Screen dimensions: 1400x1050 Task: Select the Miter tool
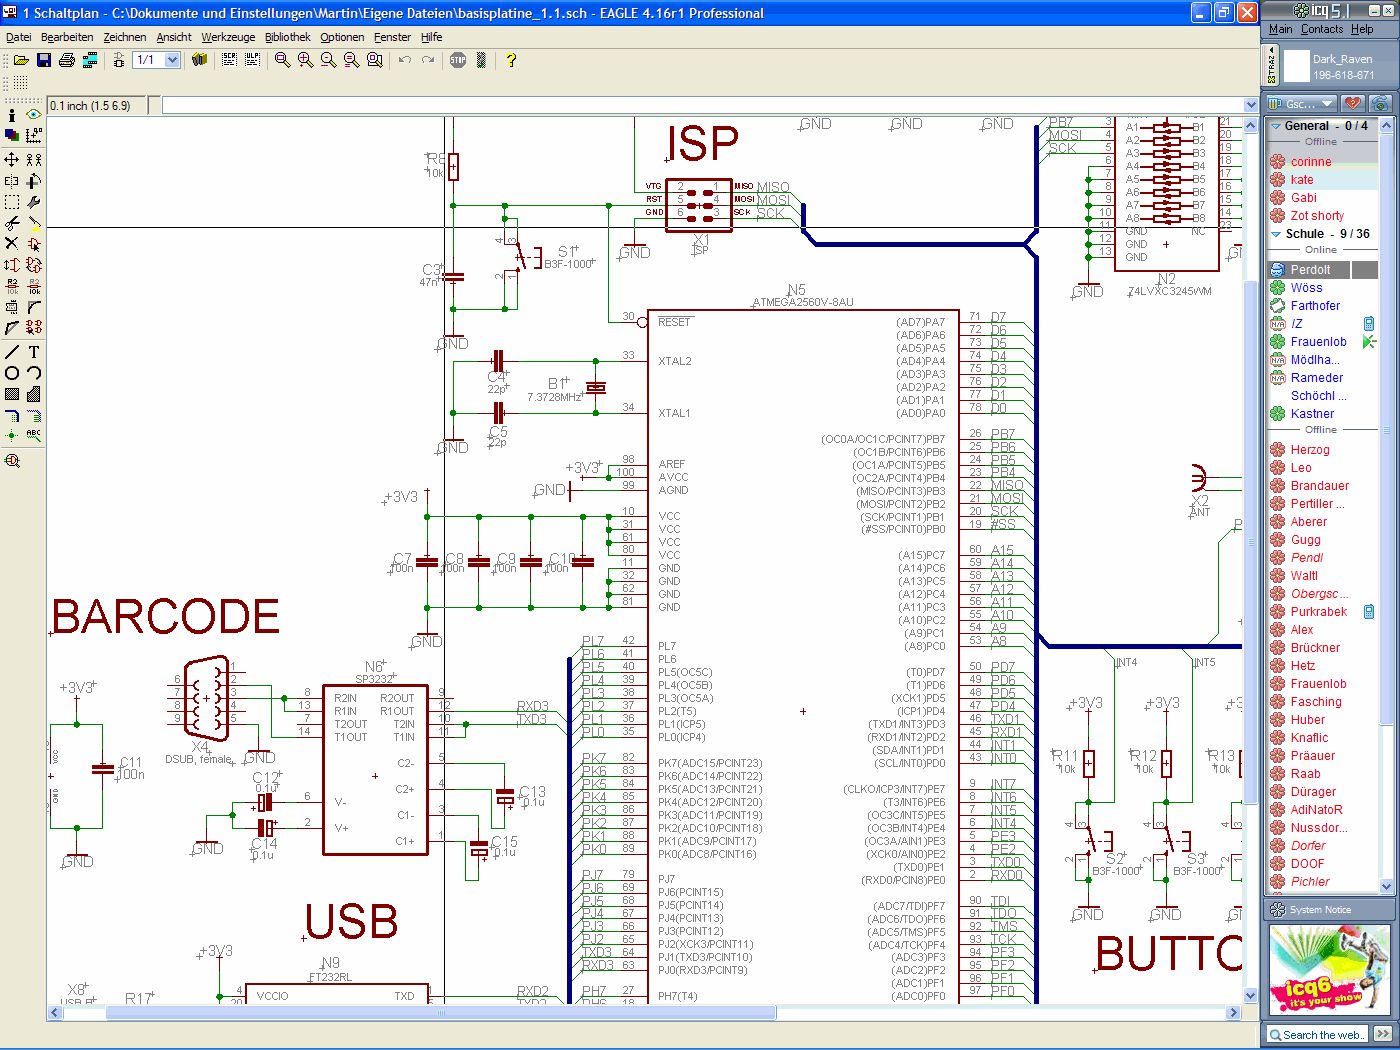34,307
